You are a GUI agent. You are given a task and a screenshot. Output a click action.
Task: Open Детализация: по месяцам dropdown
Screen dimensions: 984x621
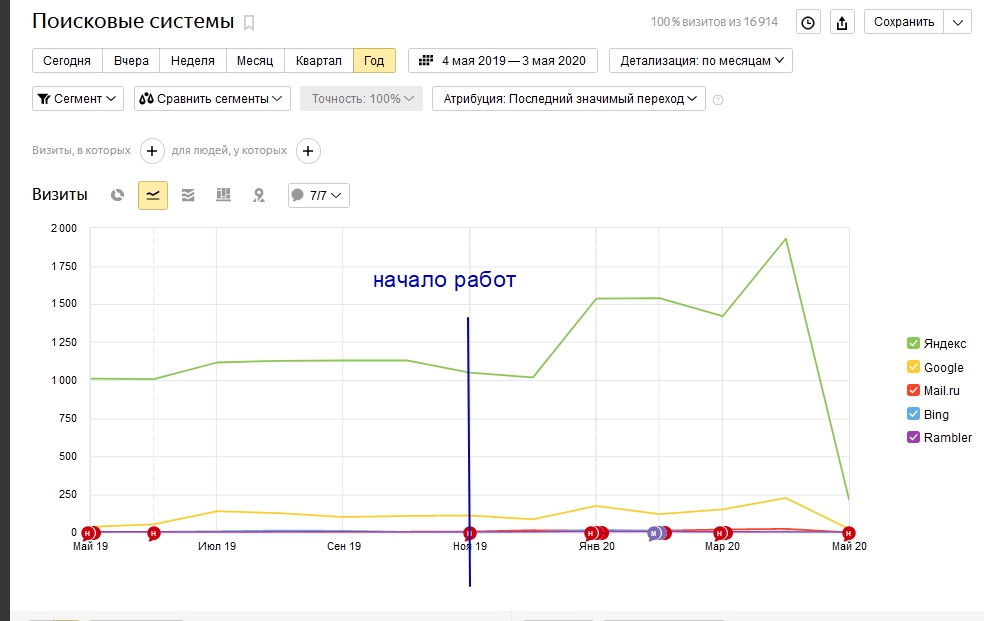click(701, 60)
